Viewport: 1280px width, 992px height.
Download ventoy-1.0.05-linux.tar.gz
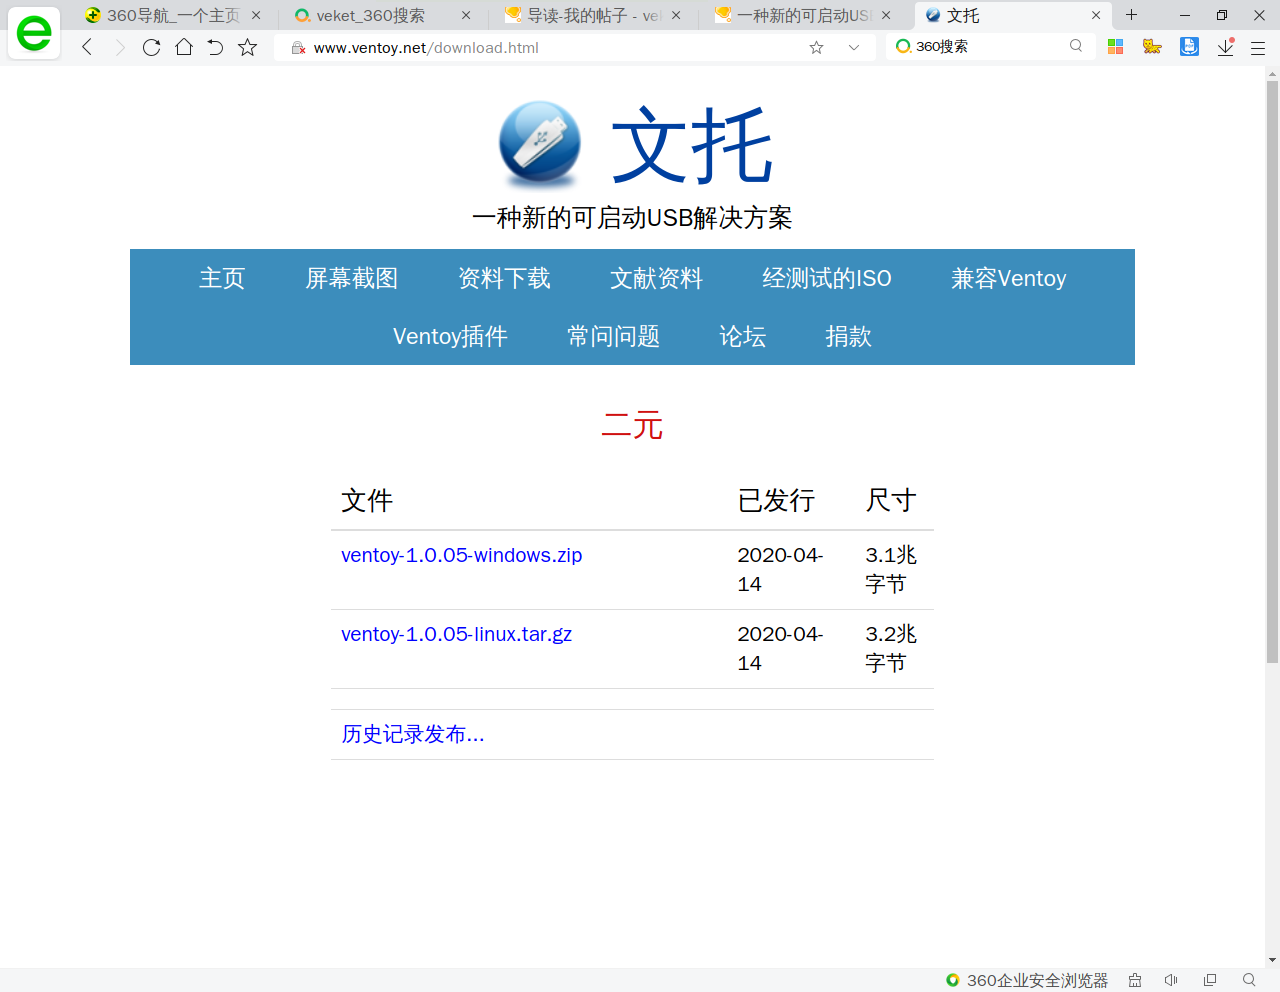pos(457,634)
